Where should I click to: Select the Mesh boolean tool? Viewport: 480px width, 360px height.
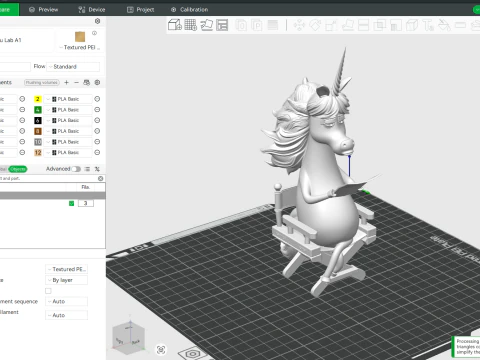tap(379, 25)
